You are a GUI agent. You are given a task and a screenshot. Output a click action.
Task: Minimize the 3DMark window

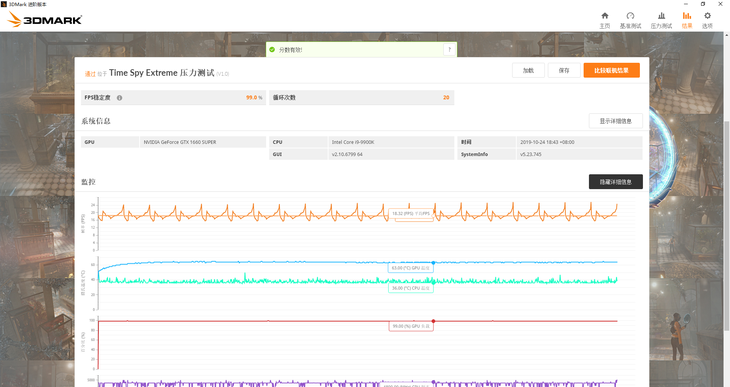(x=686, y=4)
